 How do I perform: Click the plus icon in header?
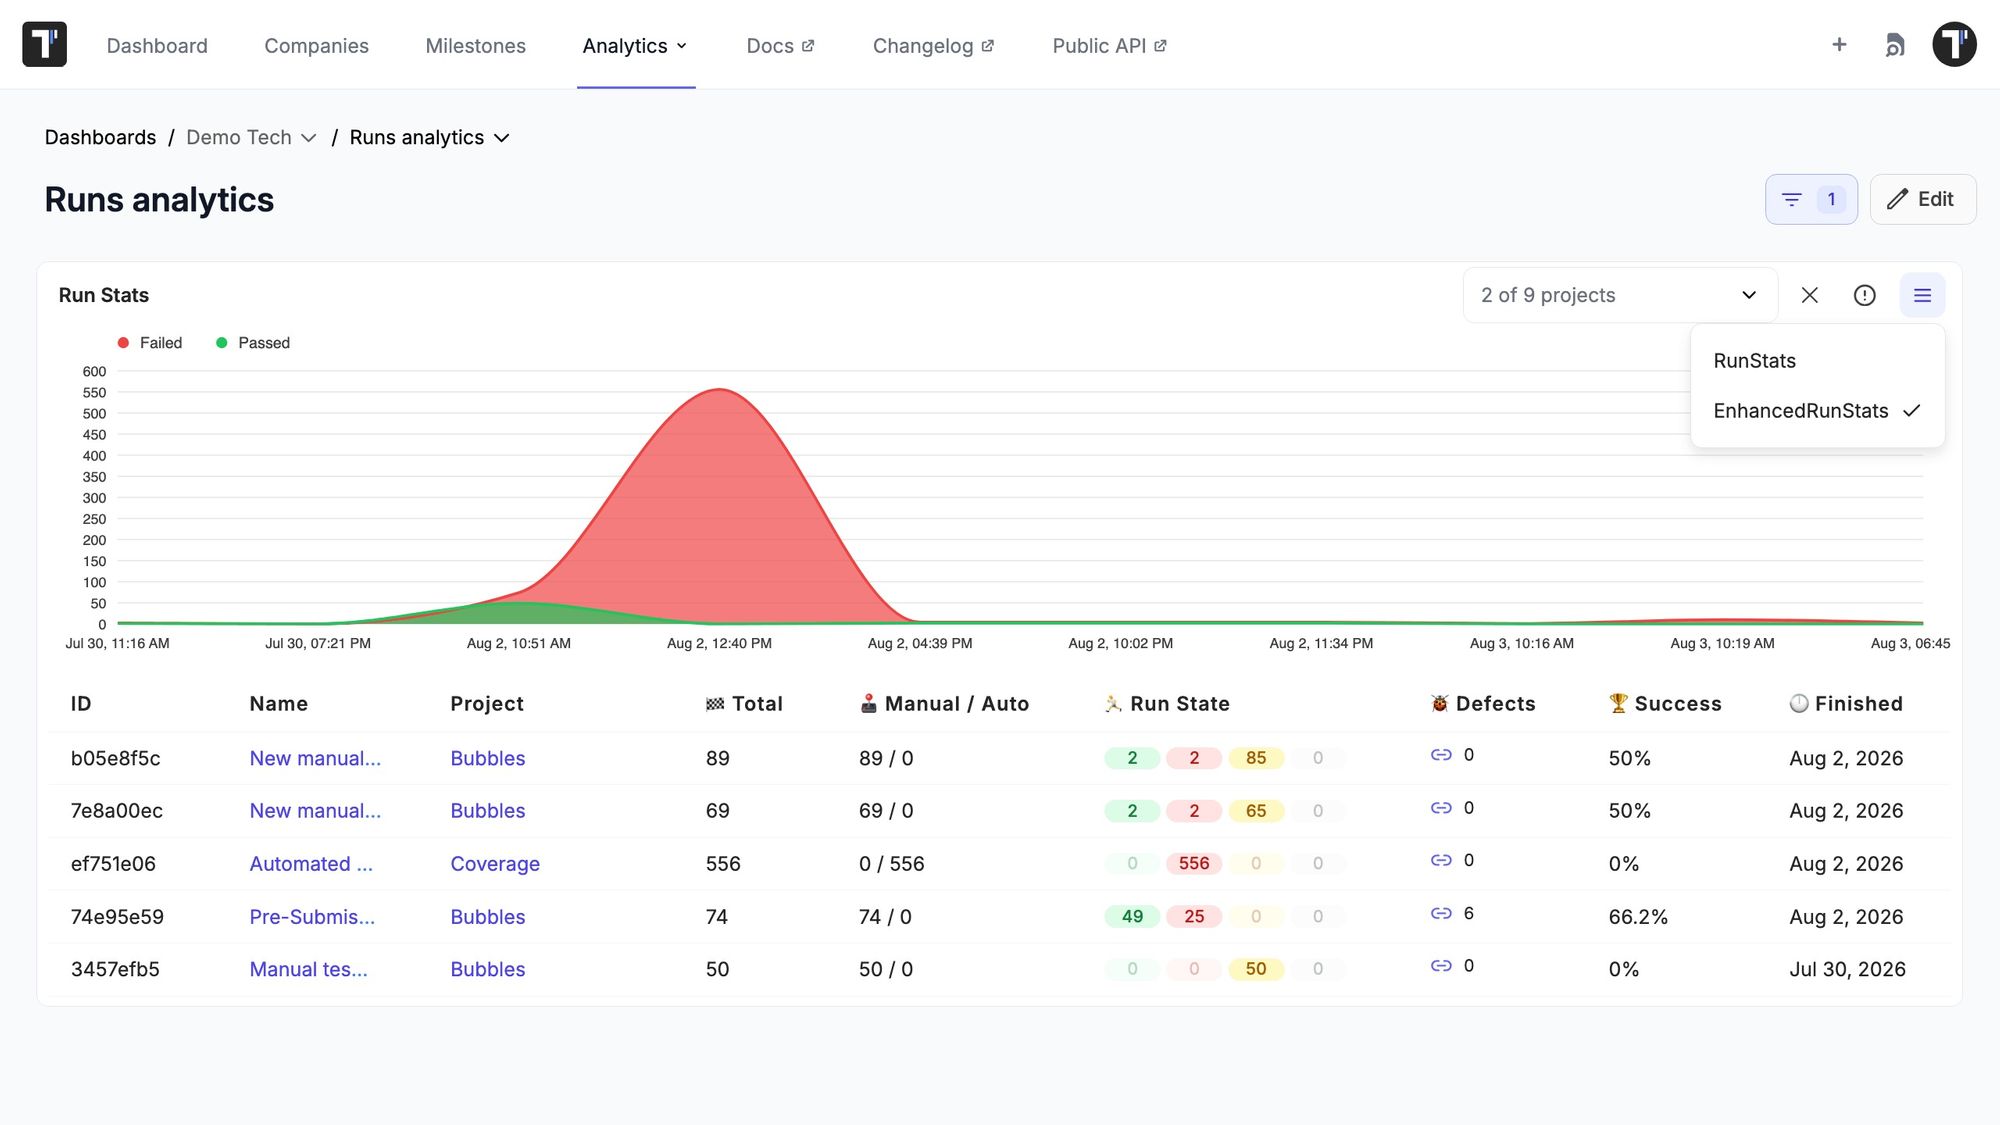[1839, 44]
